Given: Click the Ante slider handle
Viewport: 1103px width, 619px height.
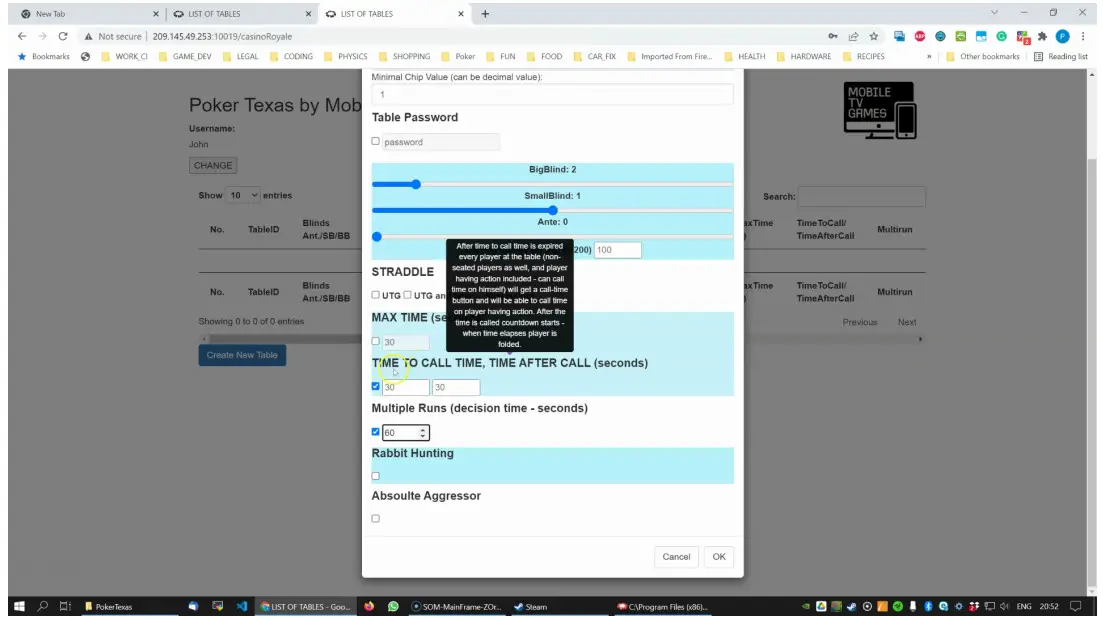Looking at the screenshot, I should (x=377, y=237).
